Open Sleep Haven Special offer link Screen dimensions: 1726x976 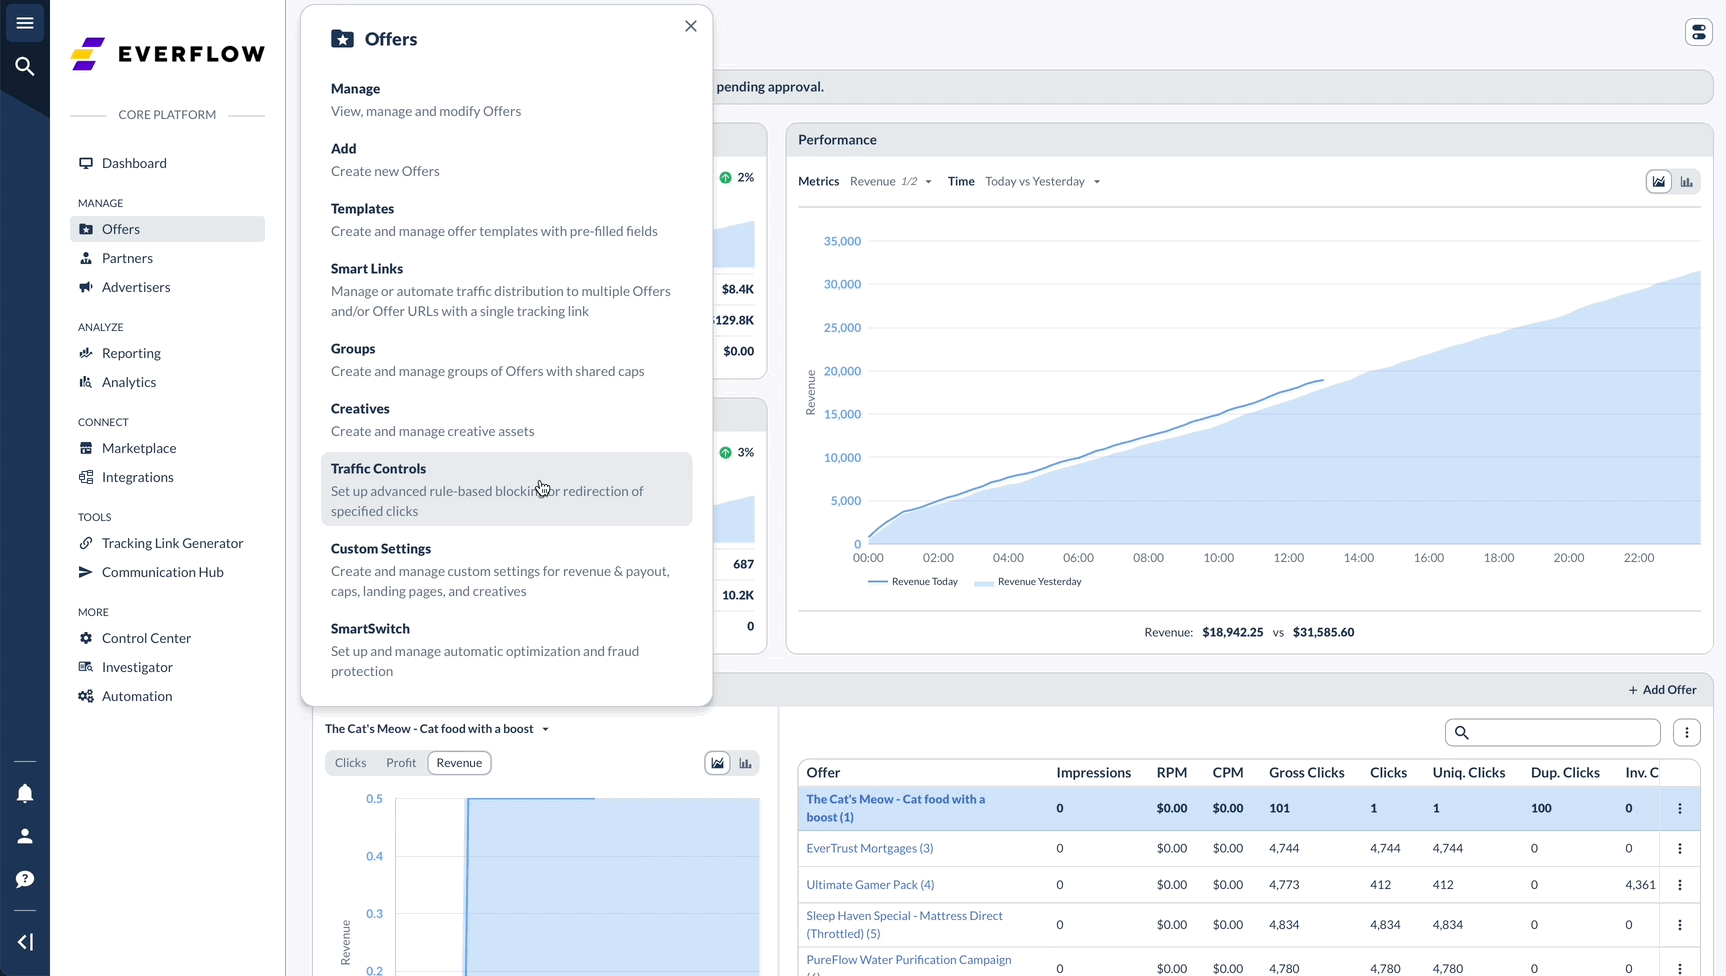904,924
